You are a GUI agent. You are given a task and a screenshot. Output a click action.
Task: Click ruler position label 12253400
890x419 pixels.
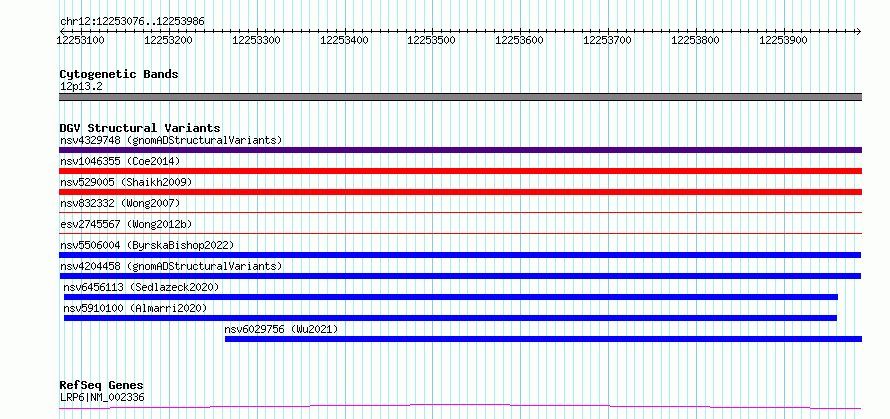click(x=345, y=40)
